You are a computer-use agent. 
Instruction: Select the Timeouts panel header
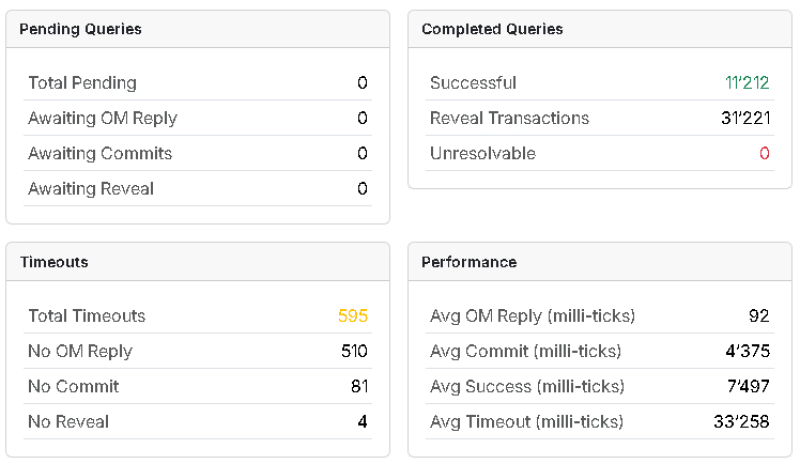(54, 262)
